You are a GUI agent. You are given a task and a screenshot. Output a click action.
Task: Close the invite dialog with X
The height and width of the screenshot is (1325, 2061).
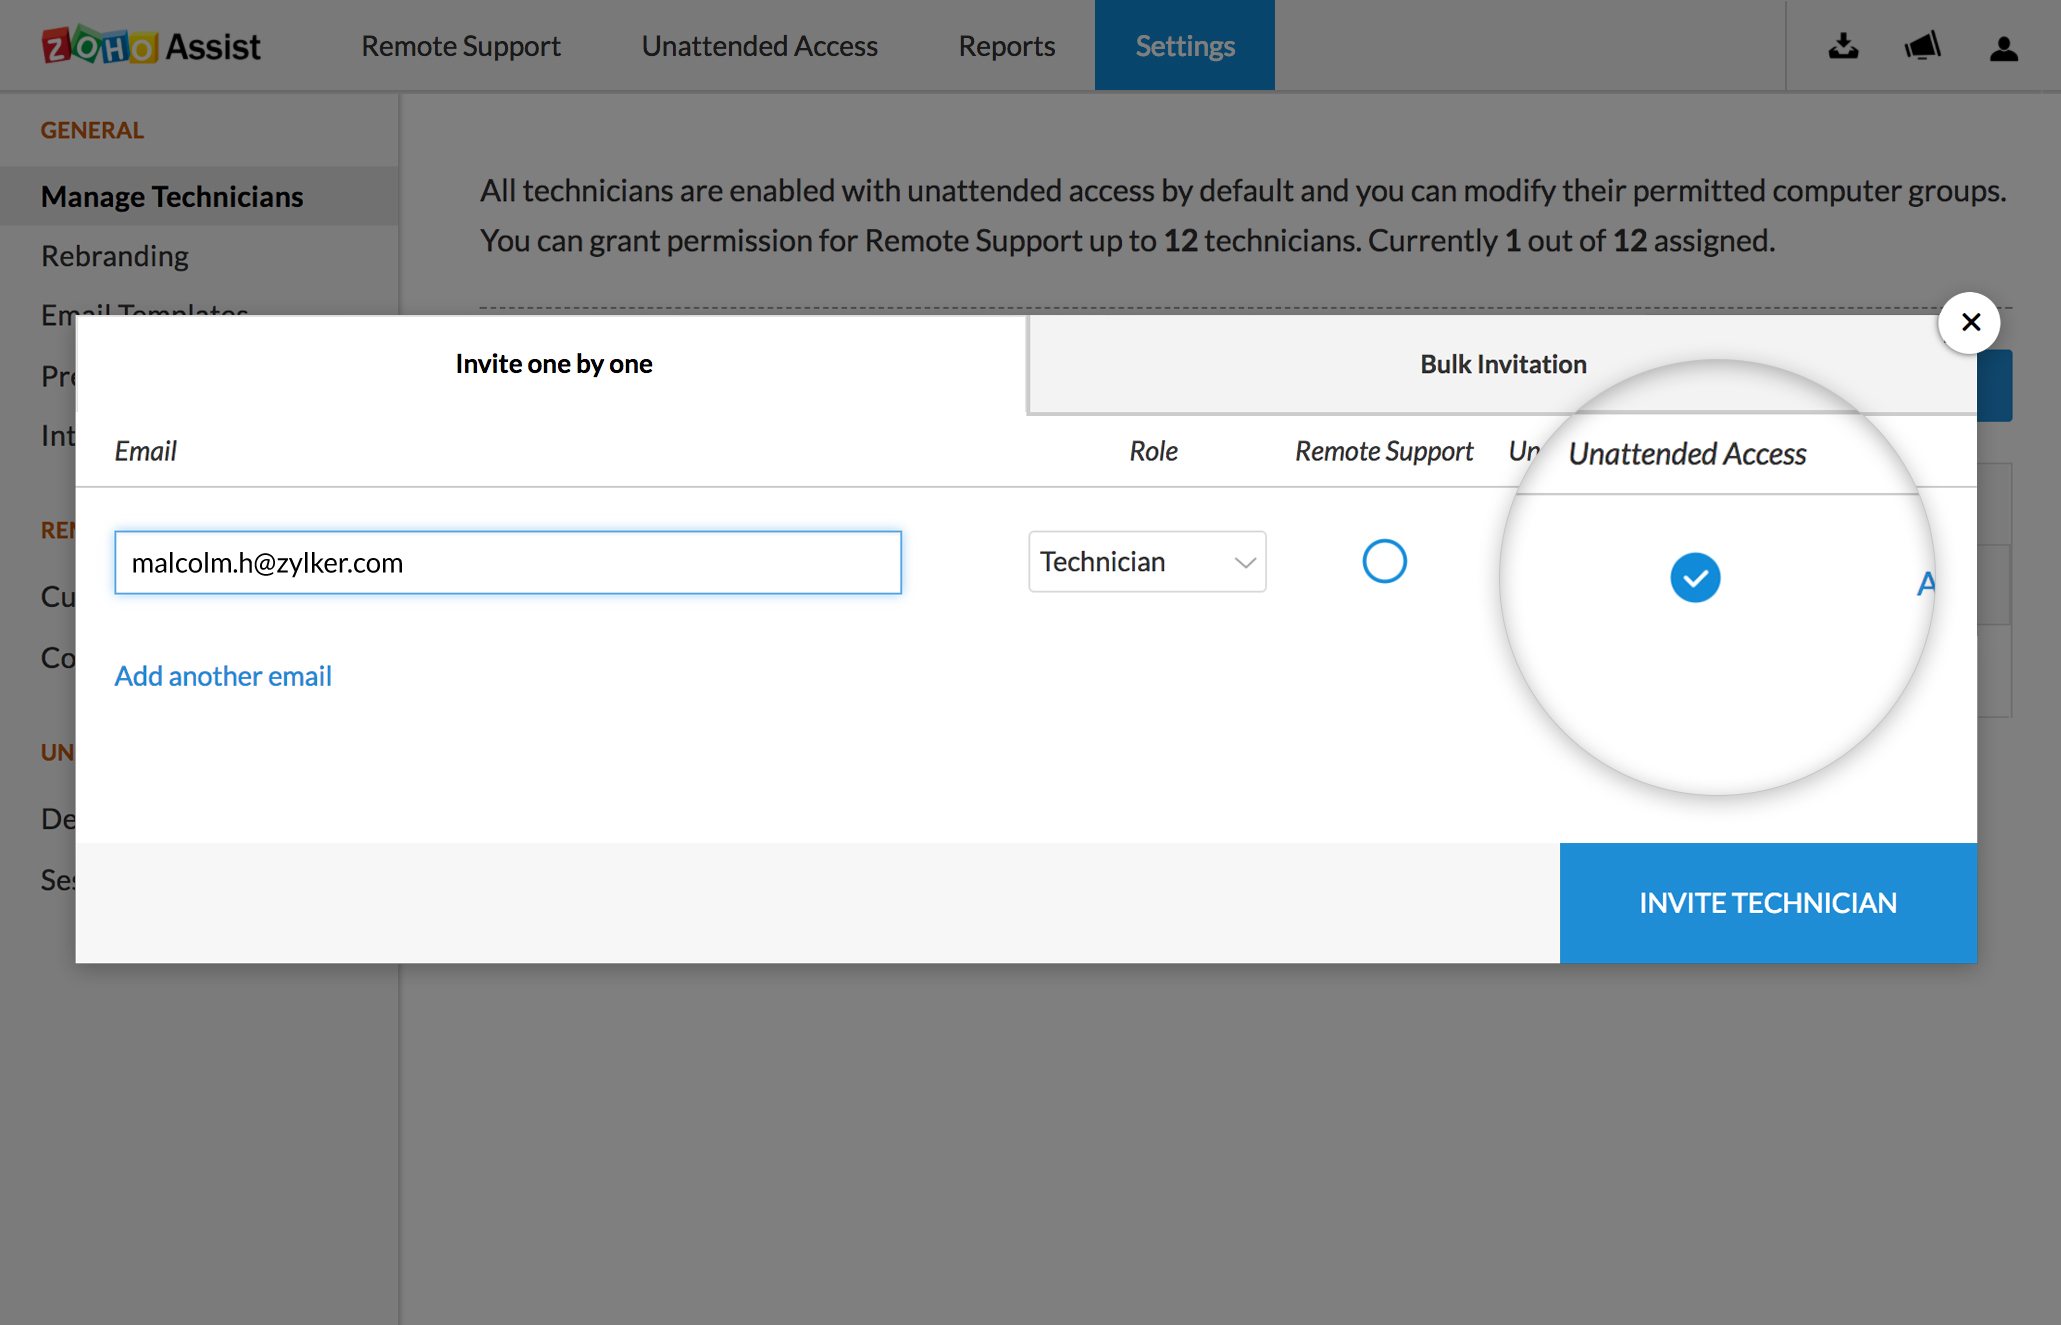(1969, 322)
